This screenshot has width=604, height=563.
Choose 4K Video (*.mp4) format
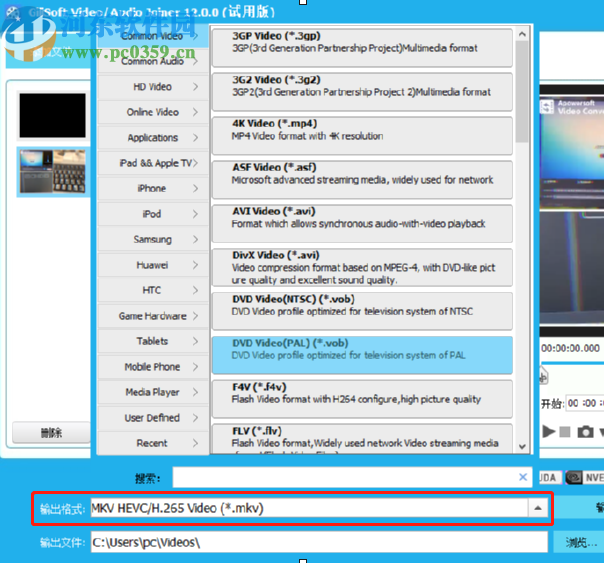coord(362,135)
